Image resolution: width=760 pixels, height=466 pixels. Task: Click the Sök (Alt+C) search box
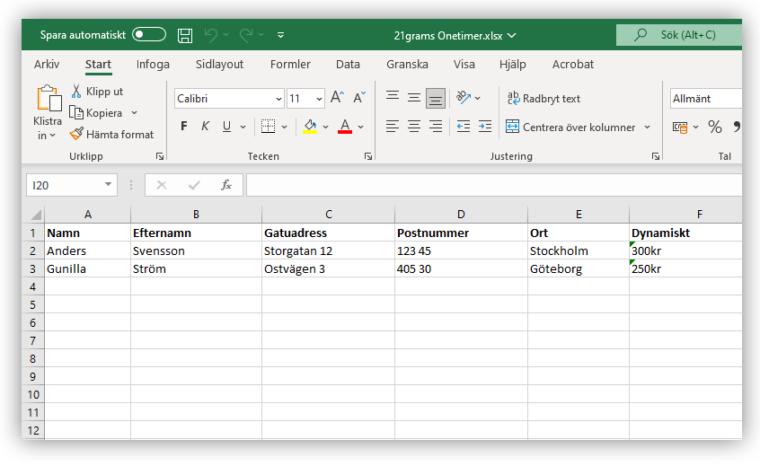(679, 35)
